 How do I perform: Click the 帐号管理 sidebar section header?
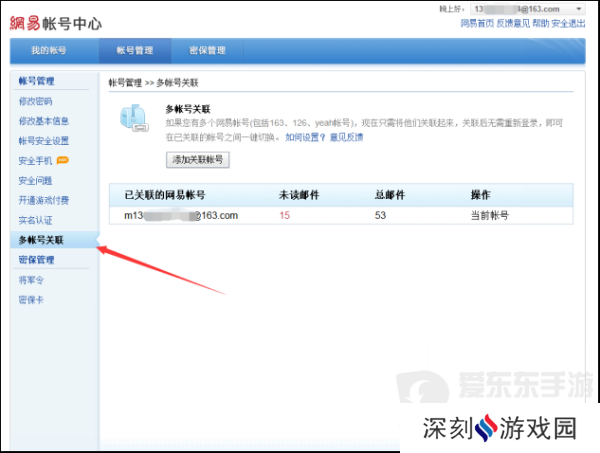[36, 81]
